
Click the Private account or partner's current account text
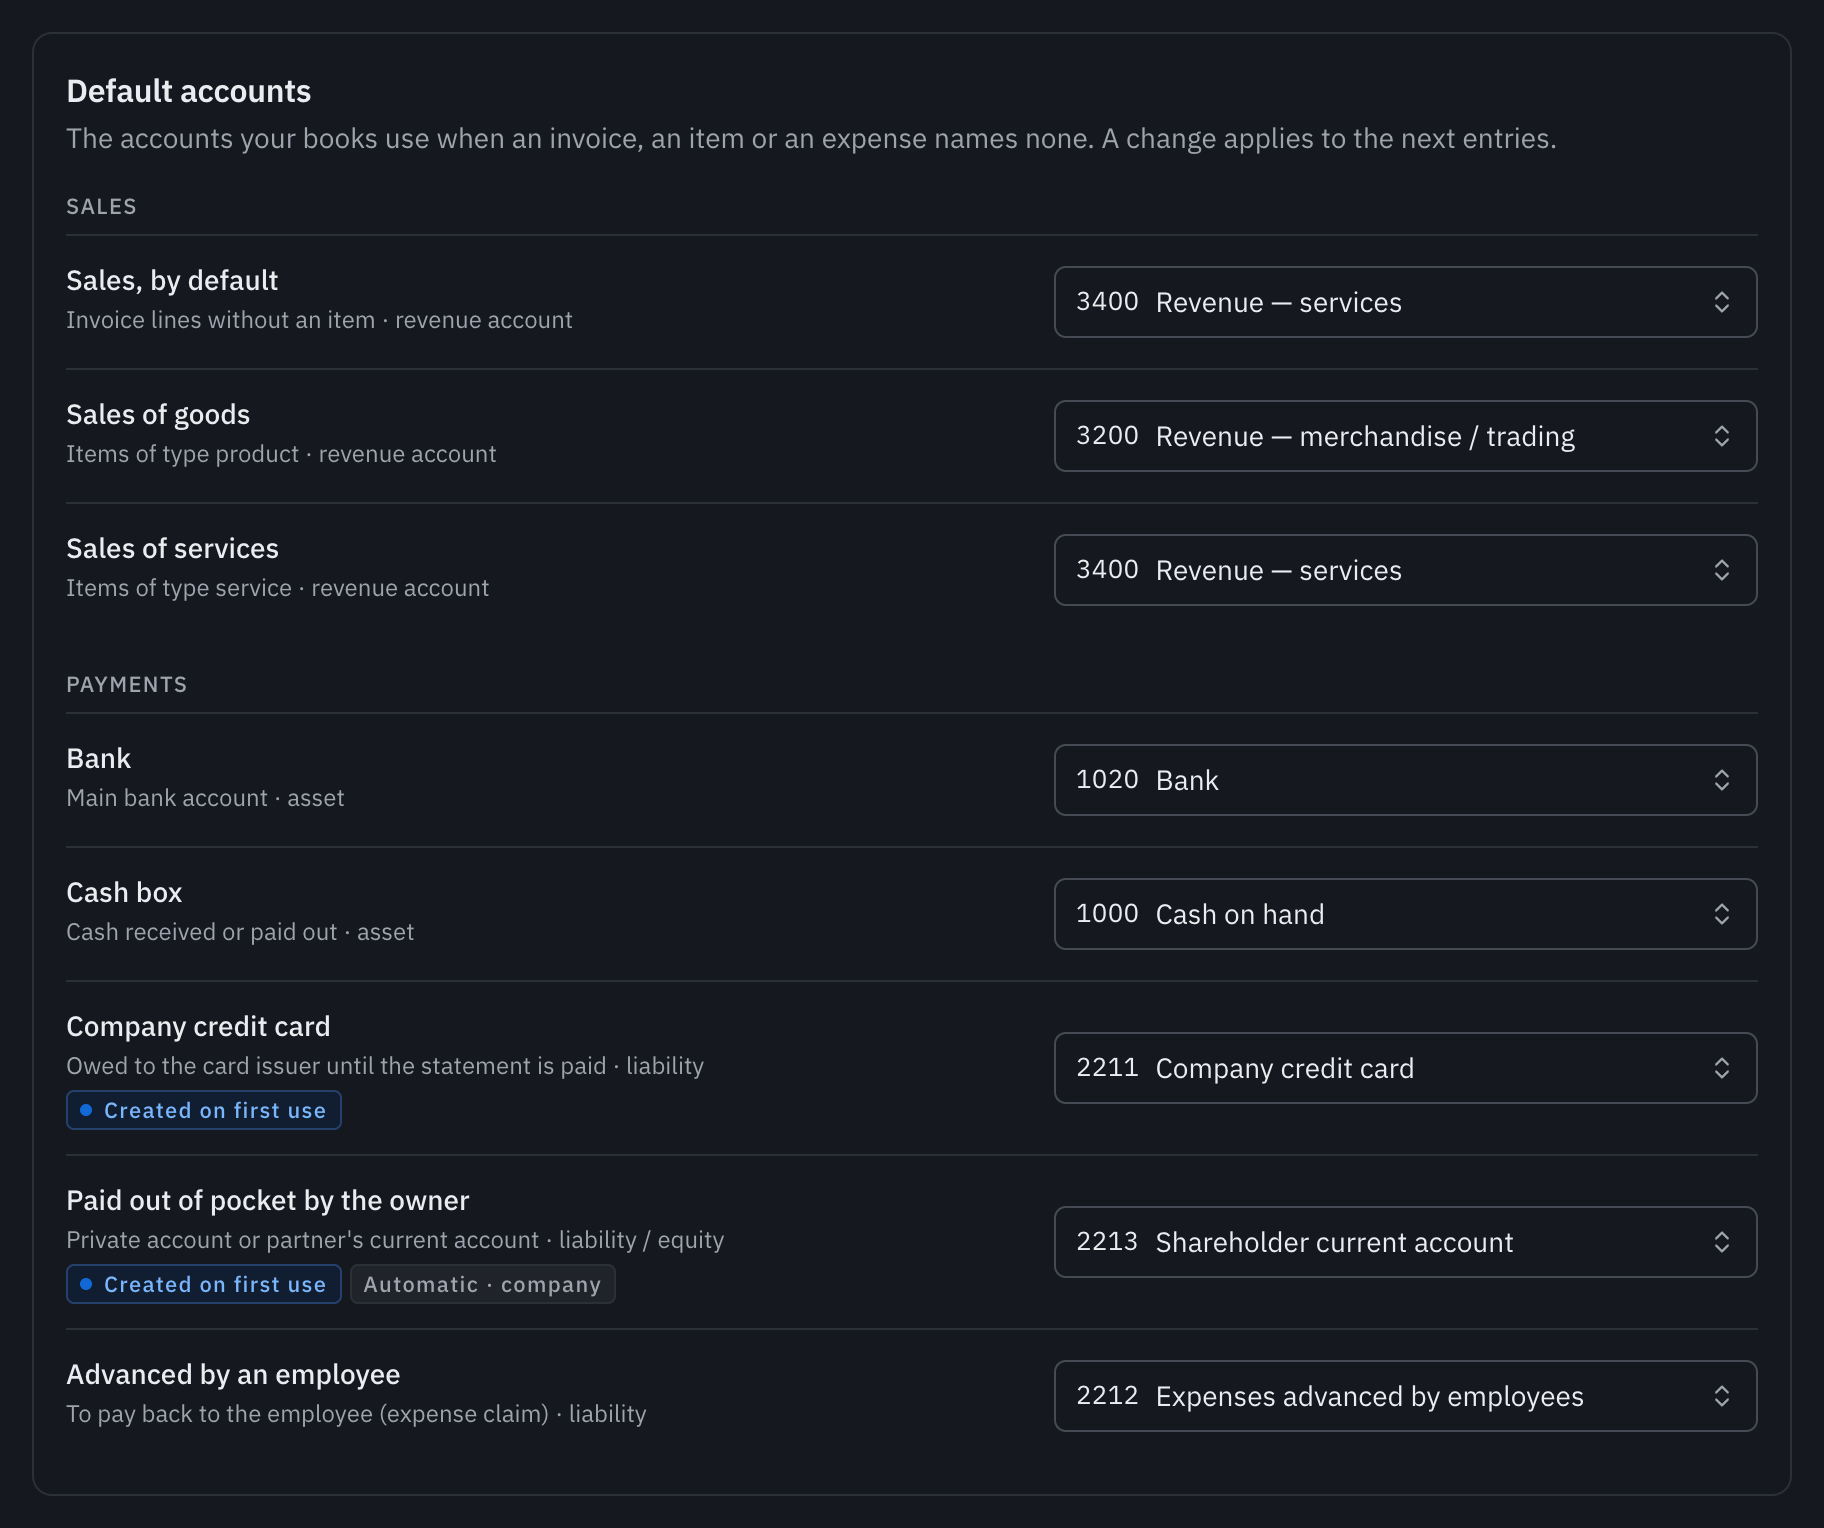[x=395, y=1240]
